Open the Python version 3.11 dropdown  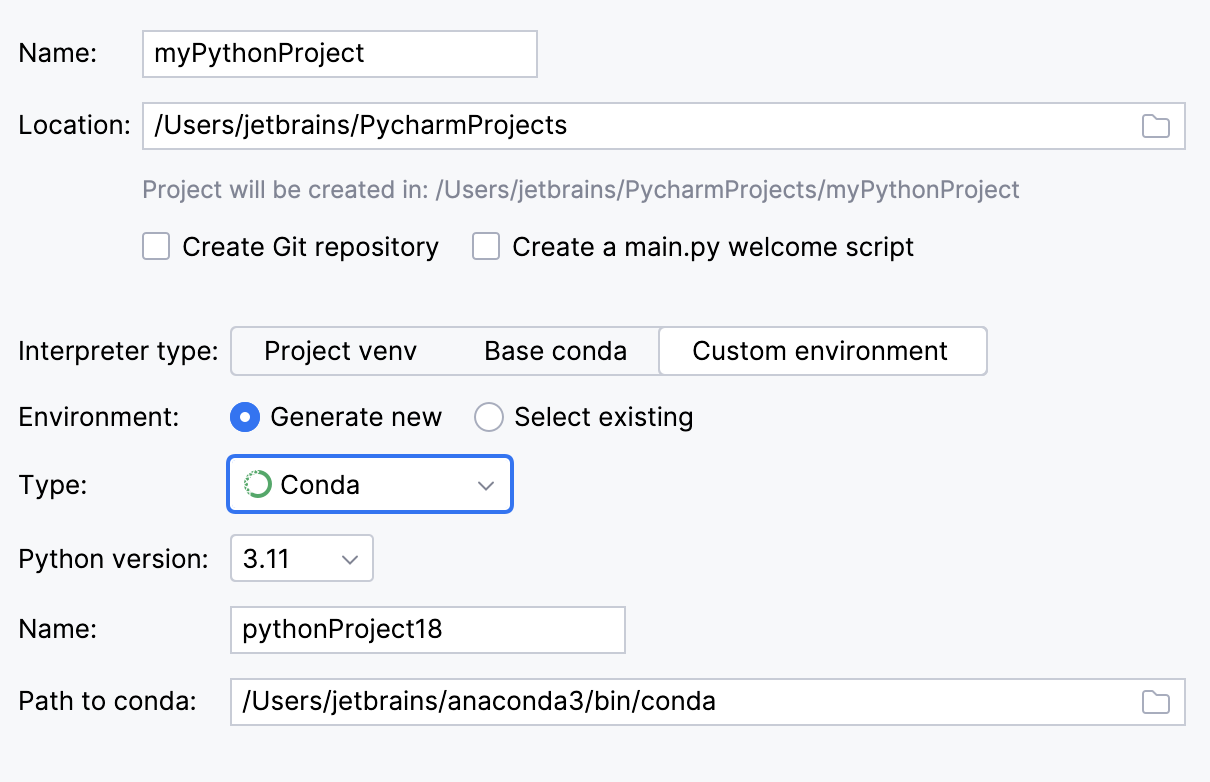(x=301, y=559)
